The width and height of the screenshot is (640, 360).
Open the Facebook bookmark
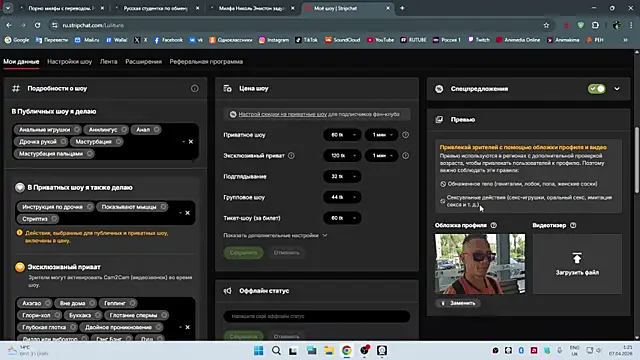168,40
